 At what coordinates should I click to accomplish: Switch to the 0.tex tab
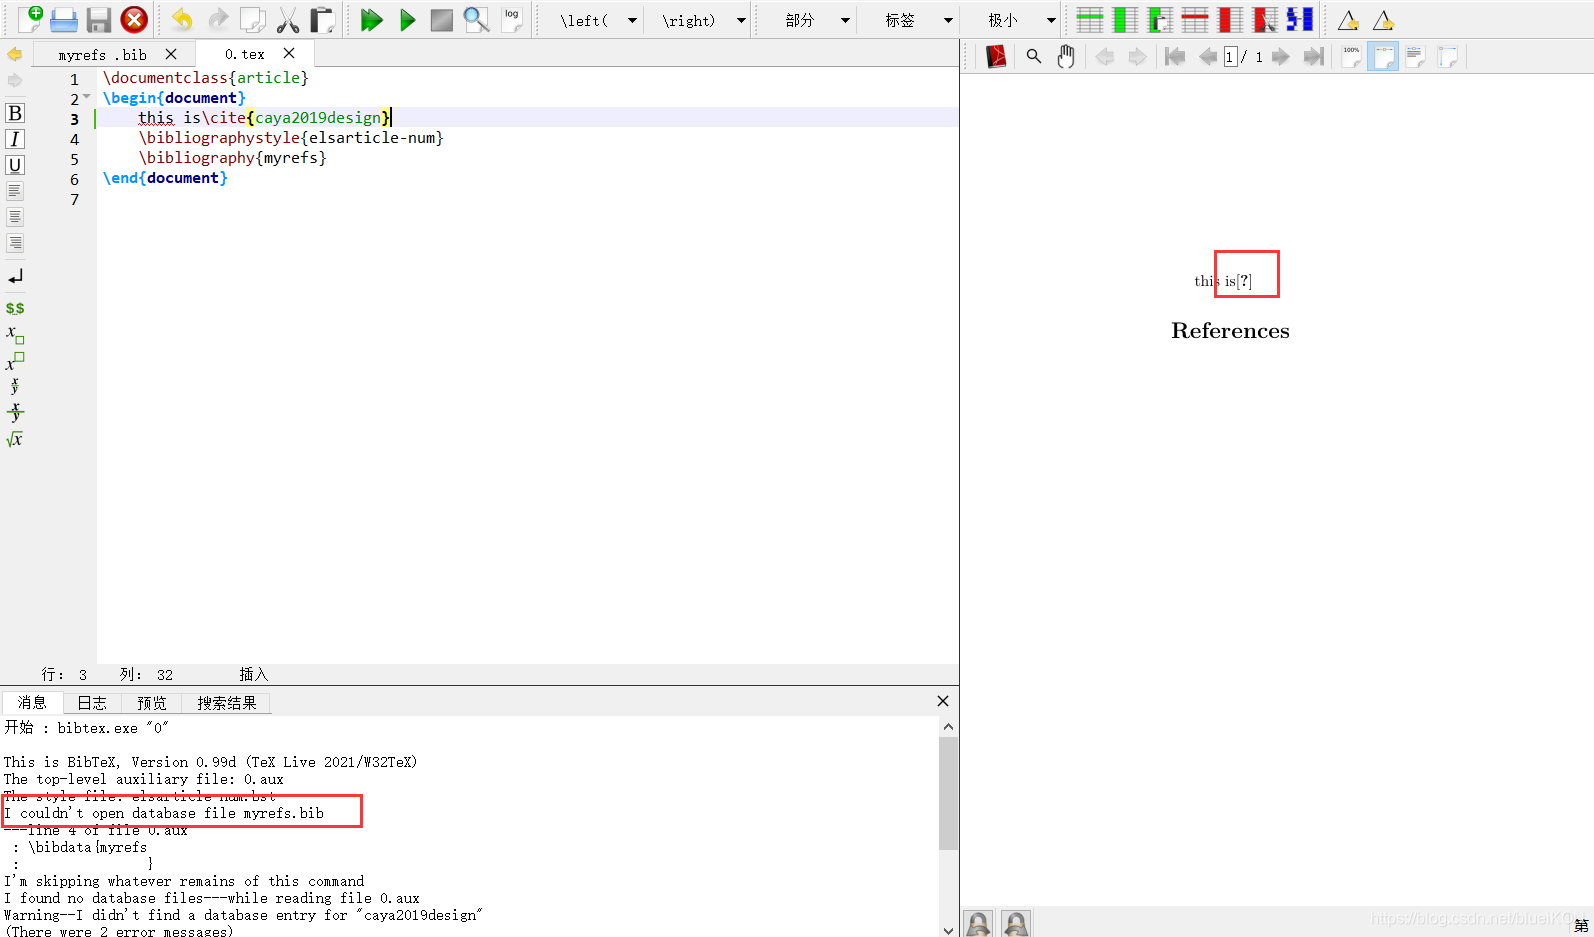tap(245, 55)
